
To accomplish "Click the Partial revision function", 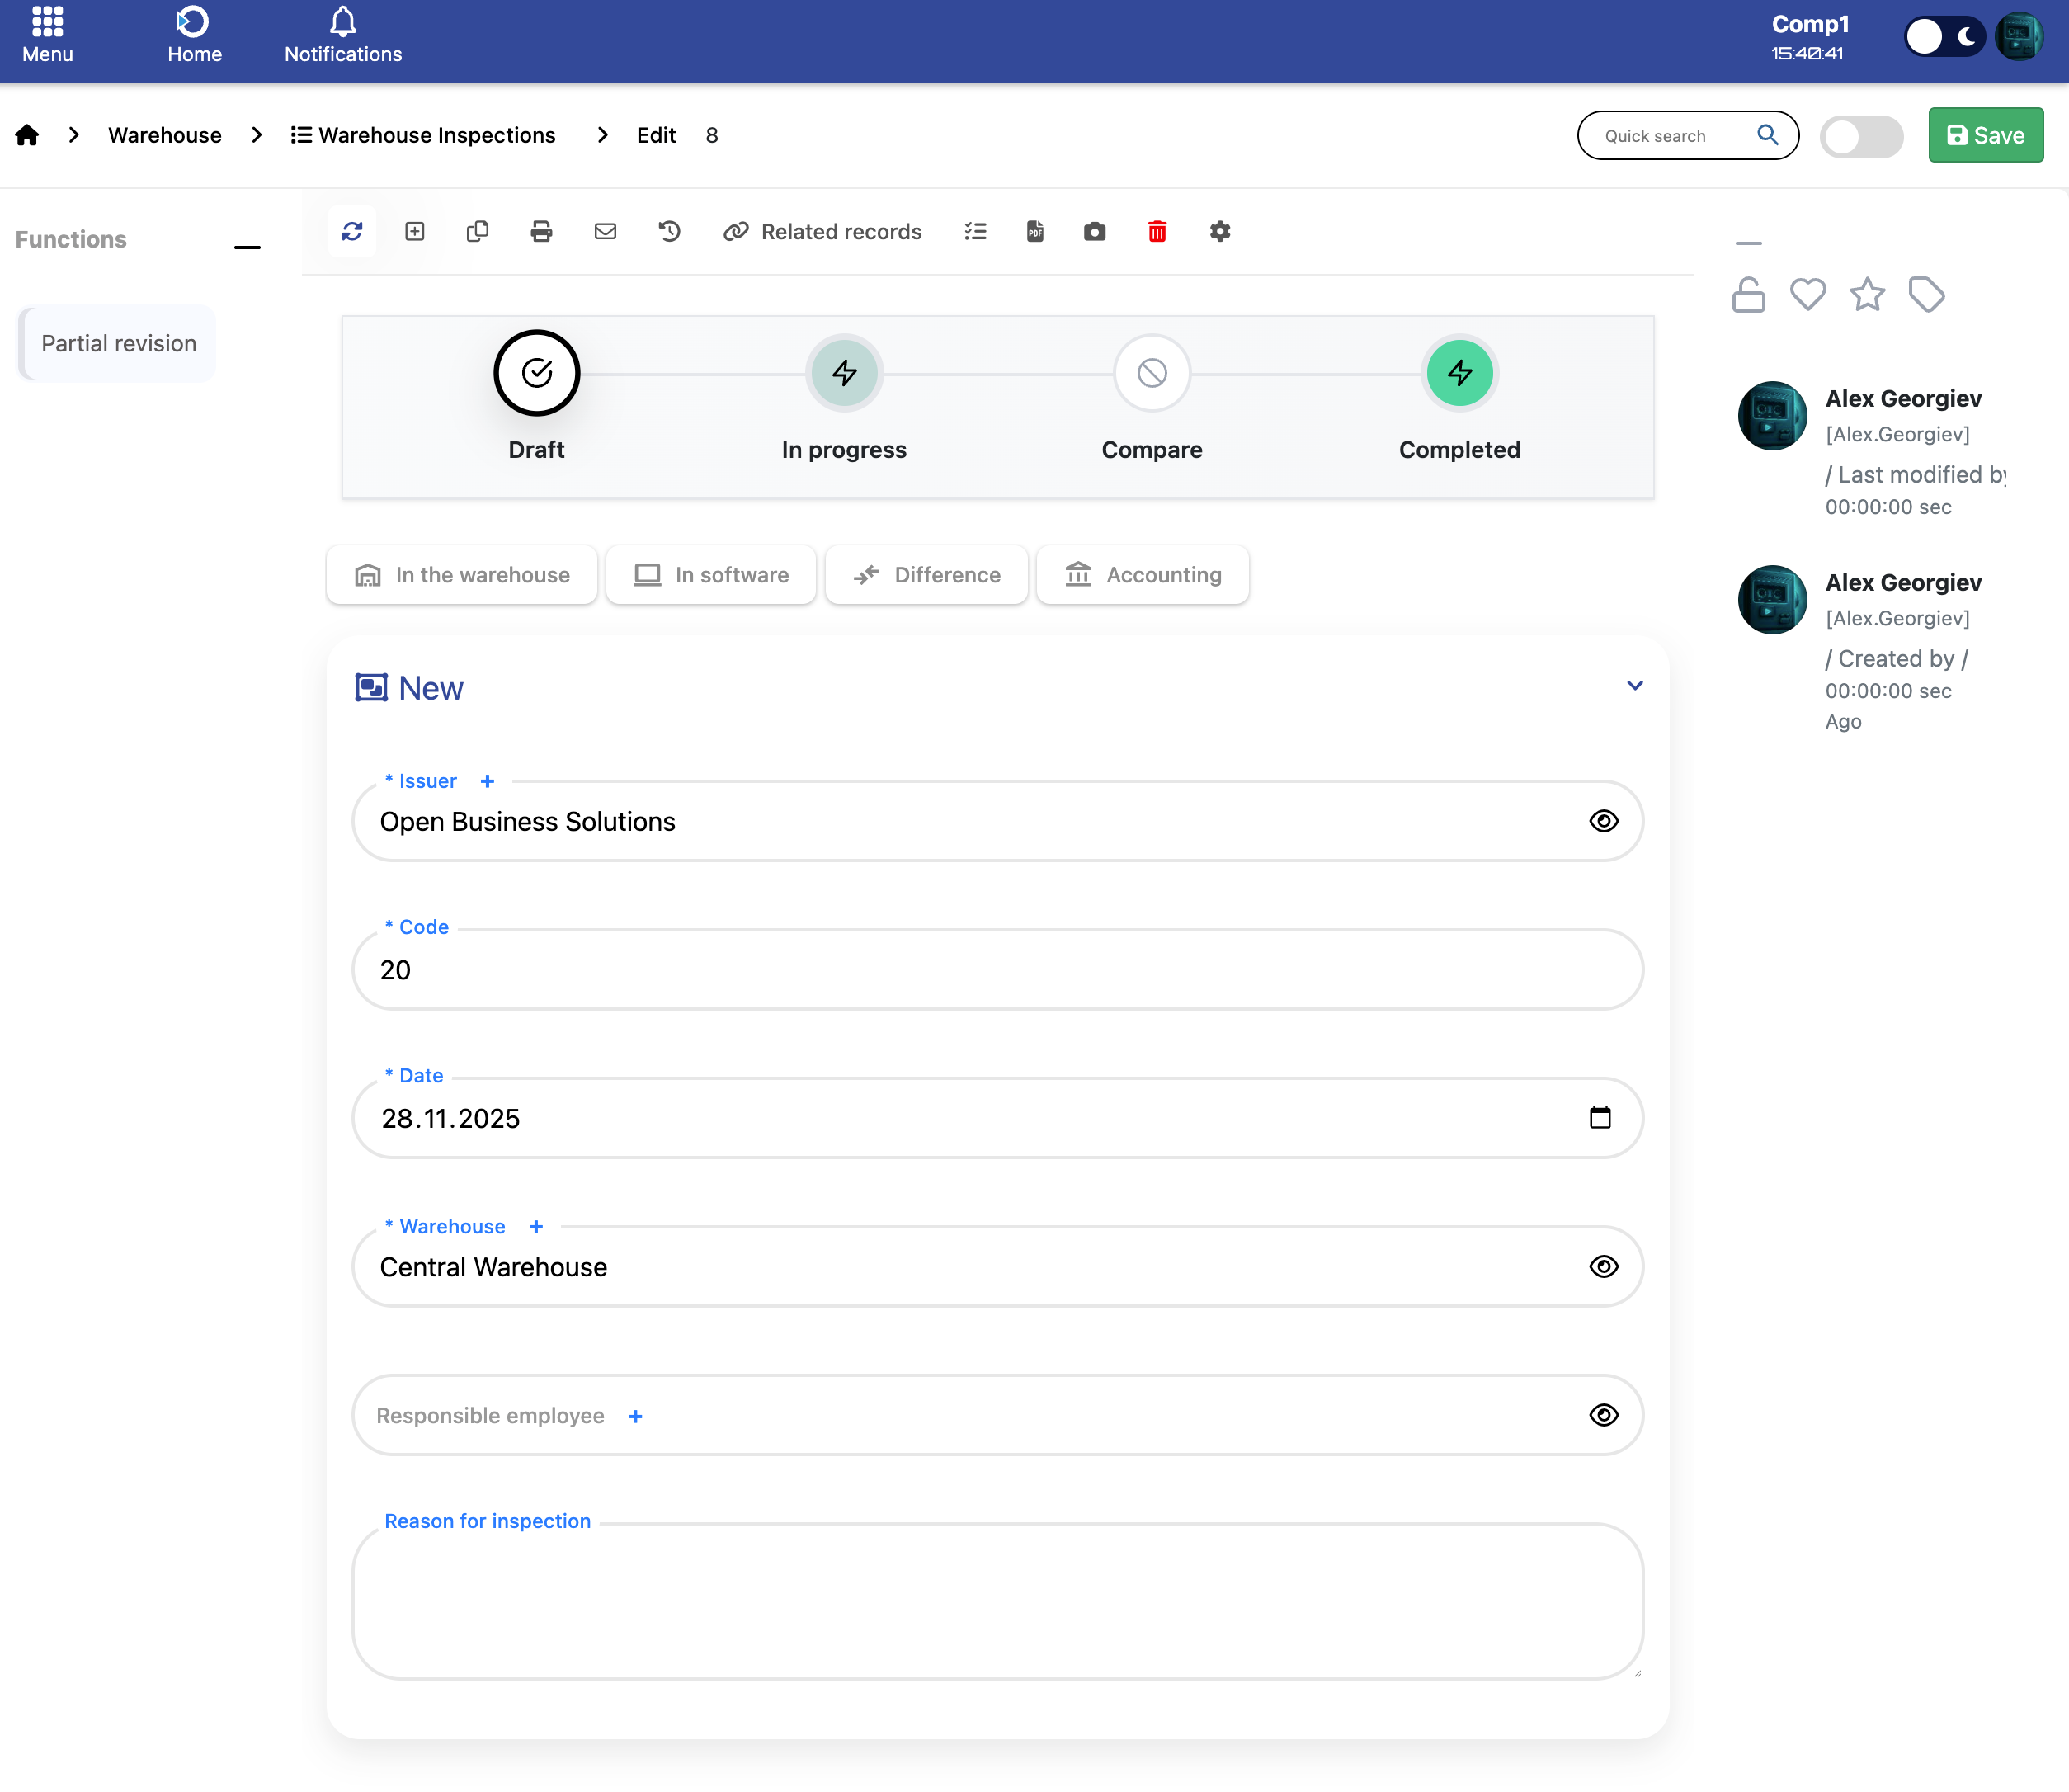I will pyautogui.click(x=119, y=344).
